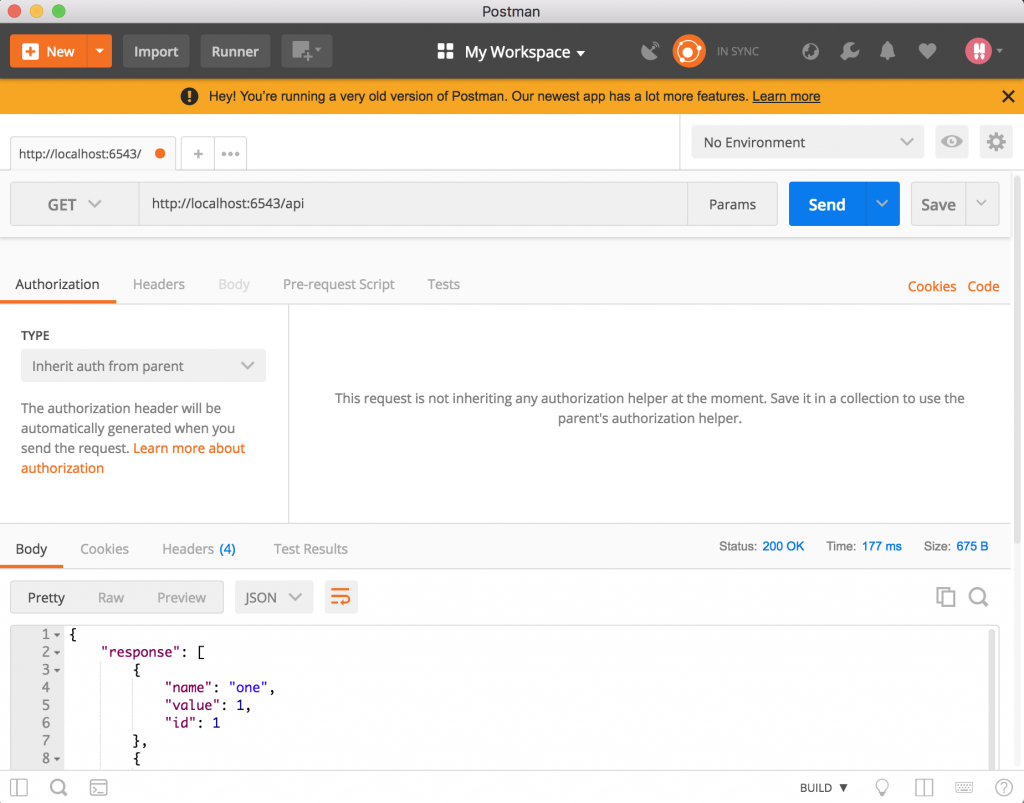The height and width of the screenshot is (803, 1024).
Task: Toggle environment quick look eye icon
Action: (x=951, y=142)
